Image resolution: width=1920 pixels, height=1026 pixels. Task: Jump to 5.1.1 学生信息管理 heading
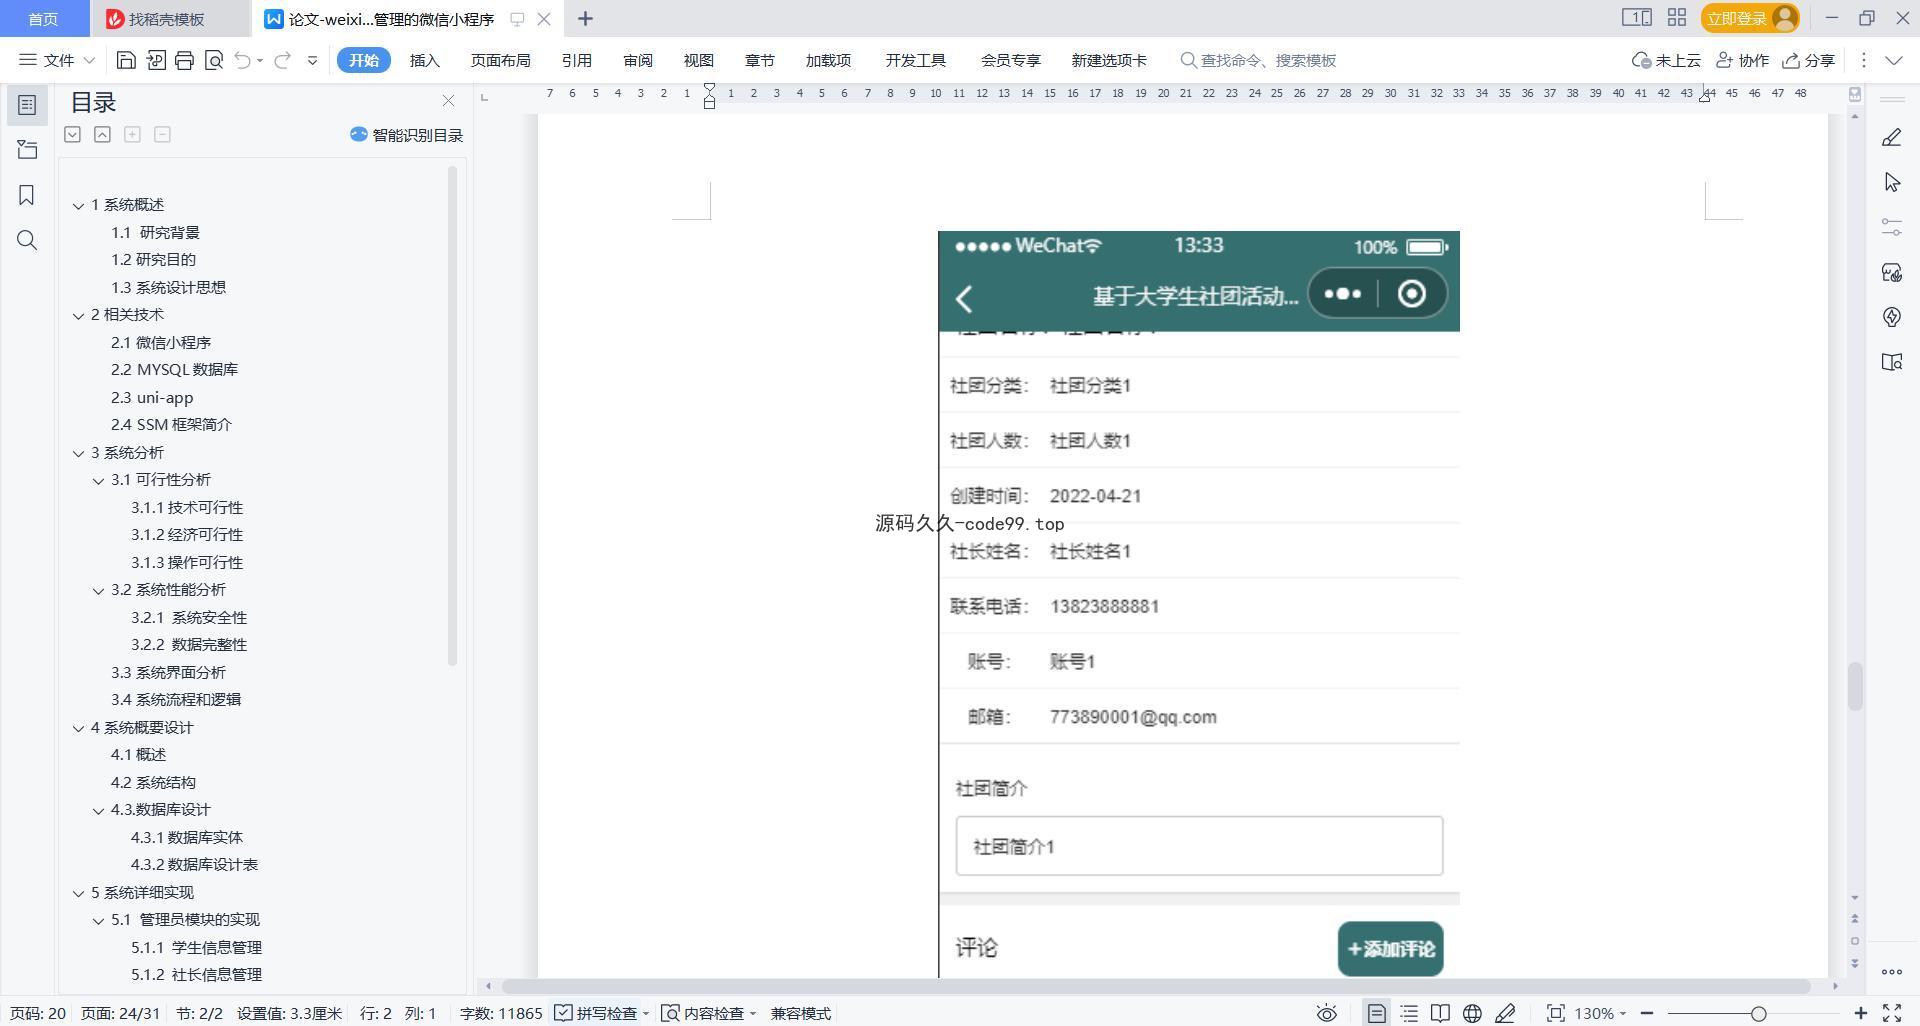tap(197, 947)
